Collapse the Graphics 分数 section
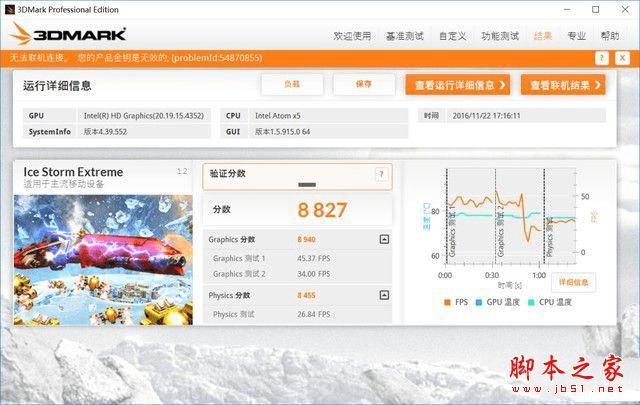Image resolution: width=640 pixels, height=405 pixels. (x=384, y=239)
